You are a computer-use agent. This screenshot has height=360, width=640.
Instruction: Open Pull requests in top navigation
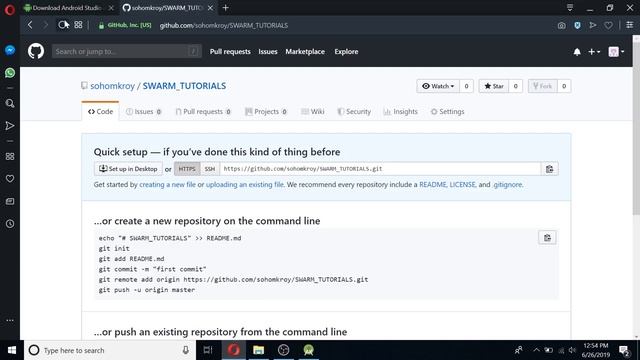tap(230, 52)
